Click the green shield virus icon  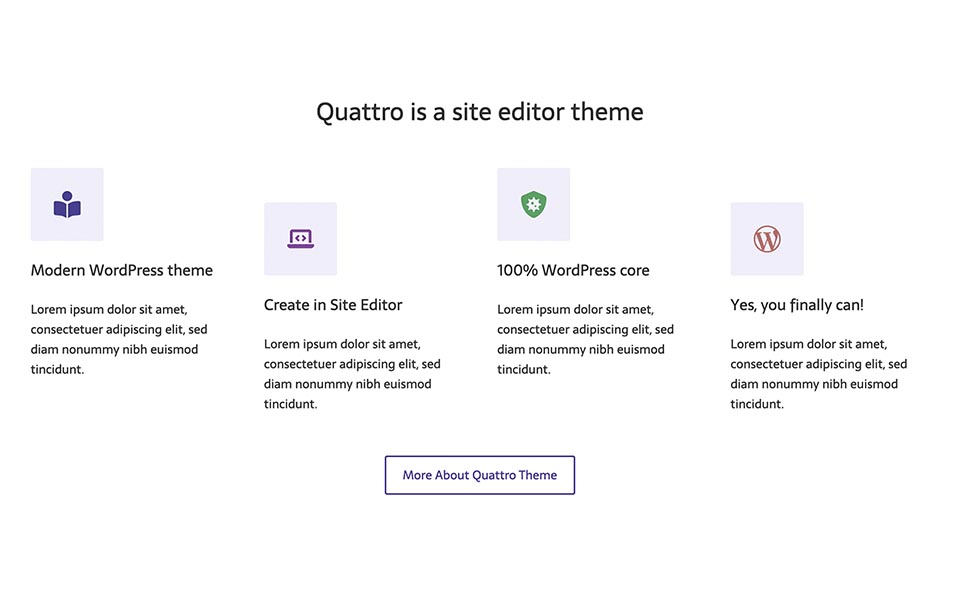click(534, 204)
